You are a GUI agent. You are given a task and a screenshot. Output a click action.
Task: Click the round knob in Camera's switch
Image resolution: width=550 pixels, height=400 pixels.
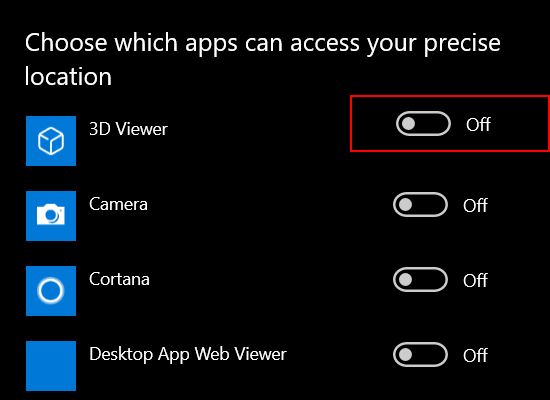[405, 205]
